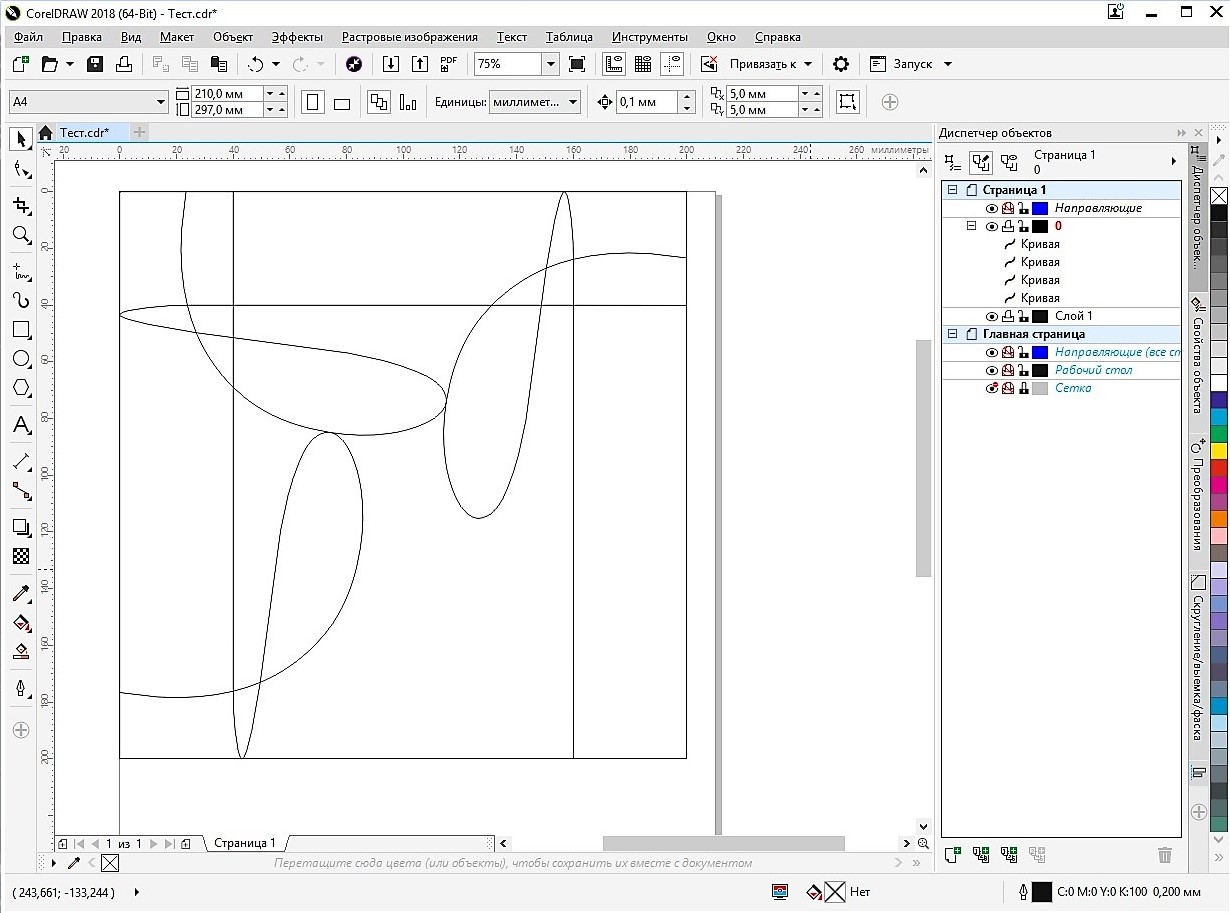This screenshot has width=1230, height=913.
Task: Select the Freehand drawing tool
Action: coord(20,270)
